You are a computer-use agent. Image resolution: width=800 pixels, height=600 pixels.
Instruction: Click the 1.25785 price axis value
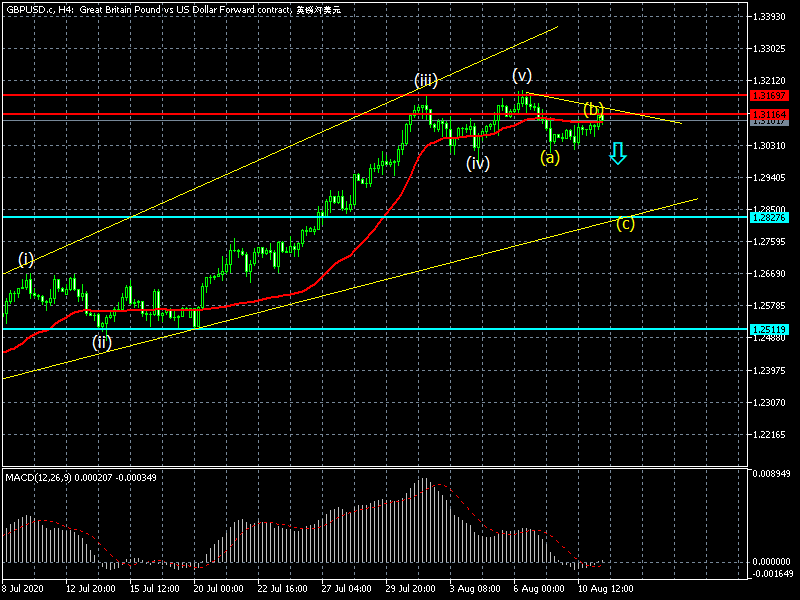[x=769, y=306]
